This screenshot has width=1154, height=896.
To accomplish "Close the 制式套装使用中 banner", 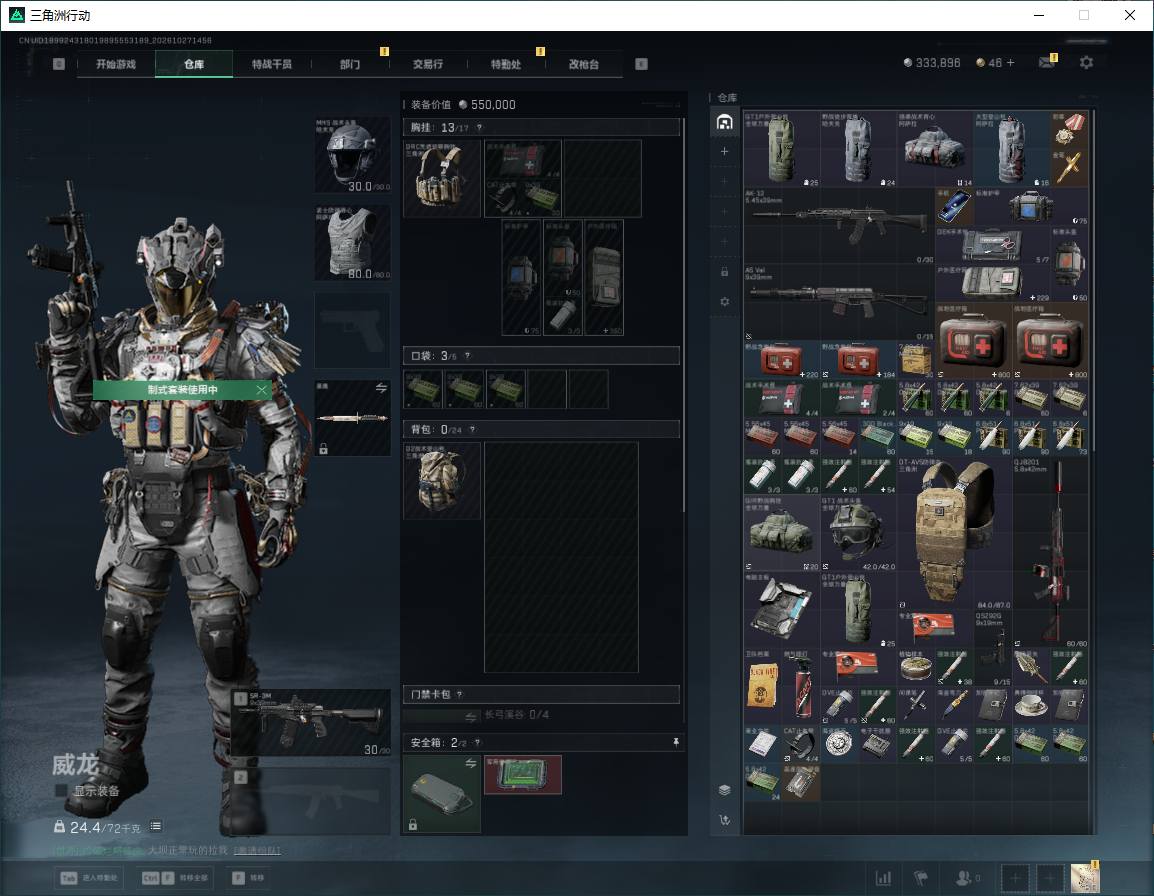I will click(261, 389).
